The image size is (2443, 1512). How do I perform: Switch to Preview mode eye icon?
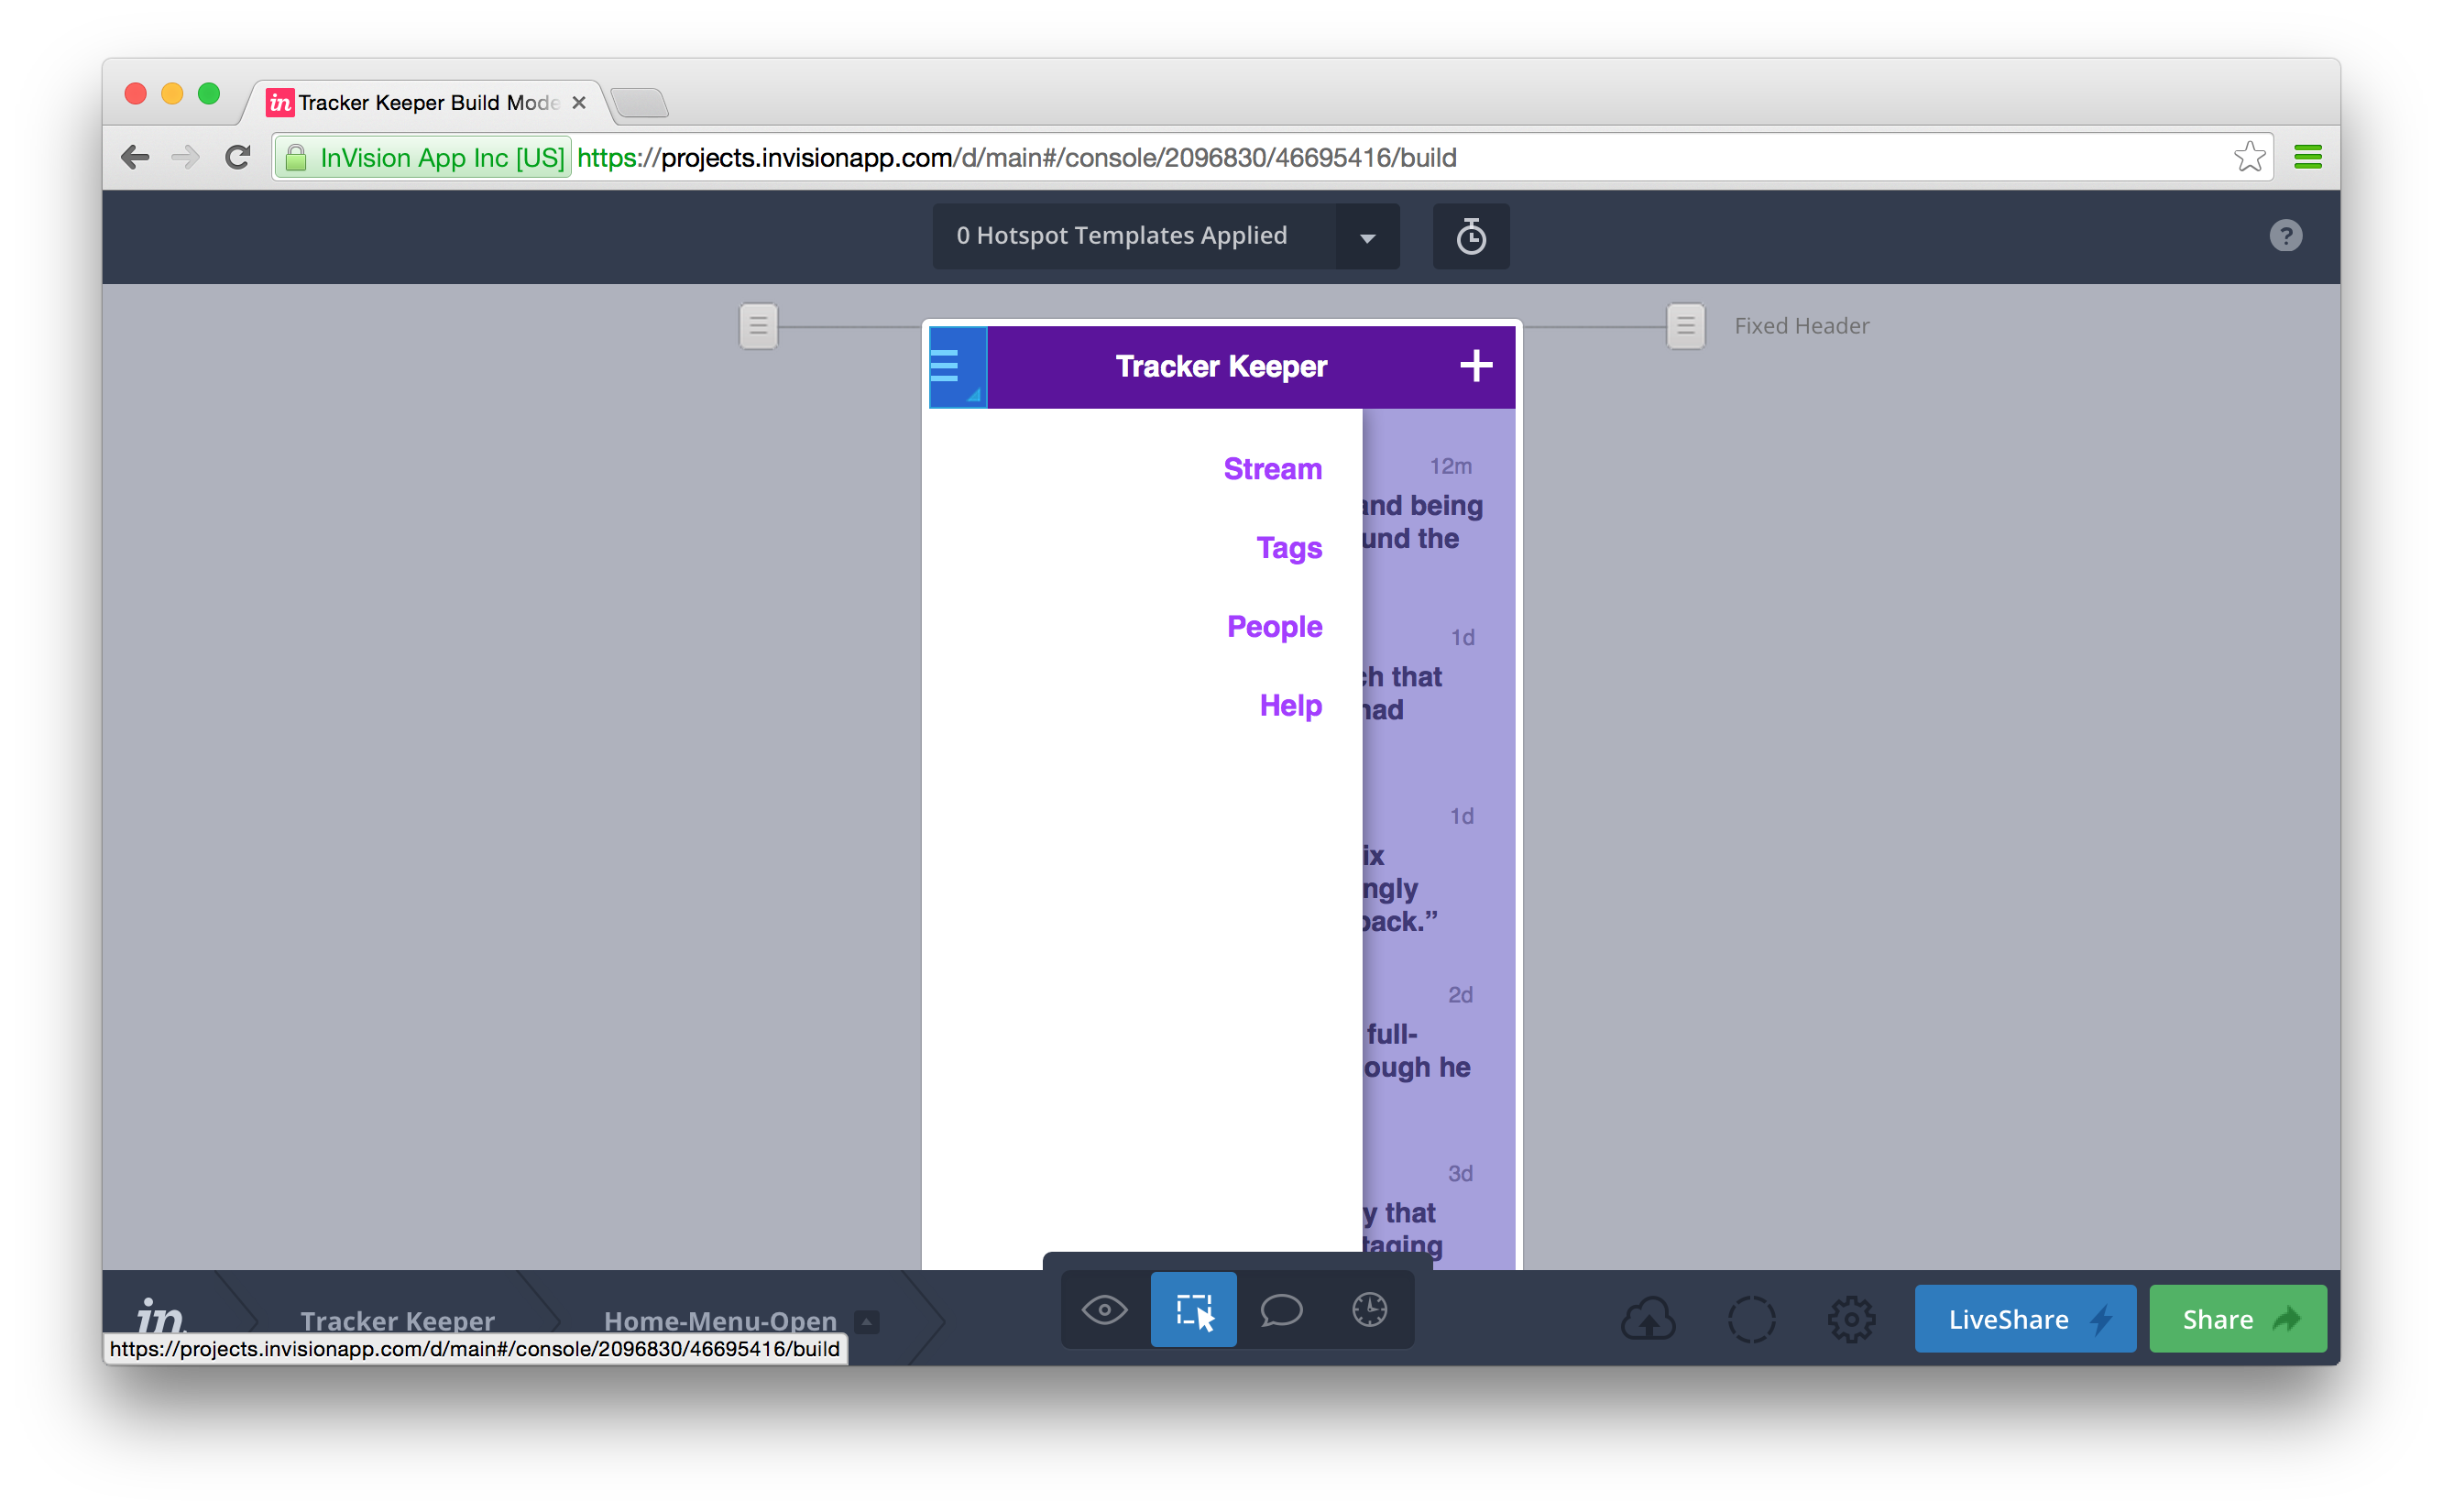[1104, 1310]
